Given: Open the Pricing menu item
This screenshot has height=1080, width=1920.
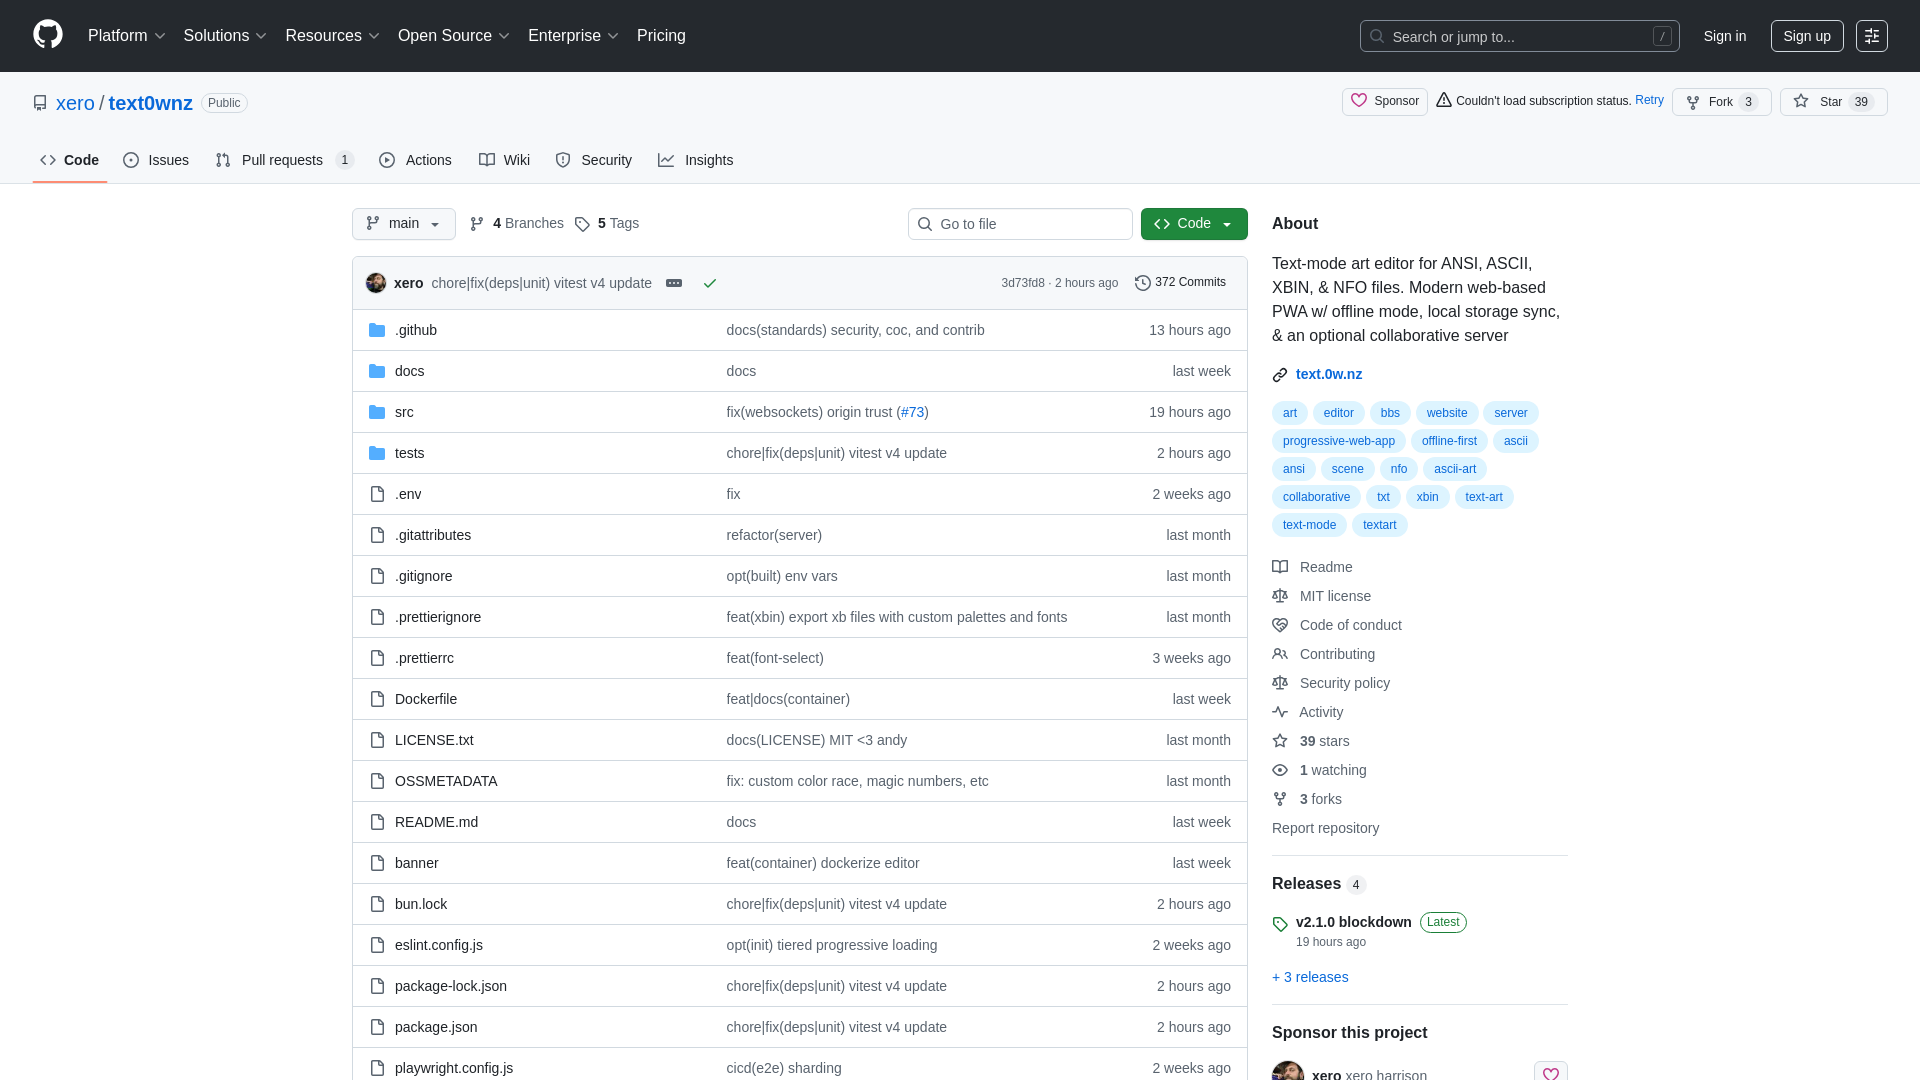Looking at the screenshot, I should pyautogui.click(x=661, y=36).
